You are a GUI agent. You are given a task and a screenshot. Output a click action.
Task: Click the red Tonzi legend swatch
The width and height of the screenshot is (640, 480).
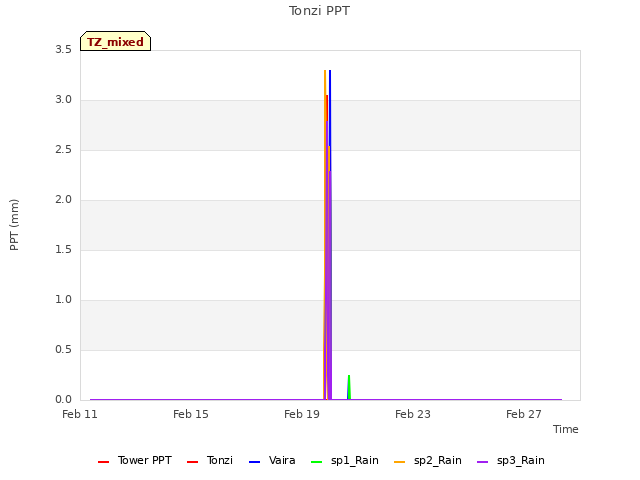click(192, 462)
